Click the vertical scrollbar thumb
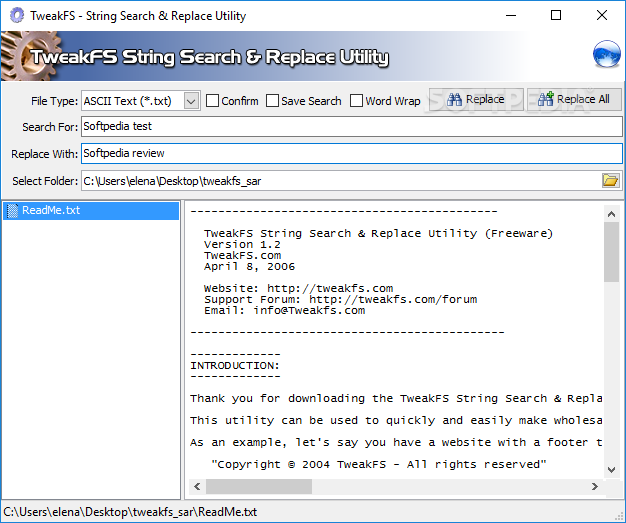 click(x=611, y=252)
